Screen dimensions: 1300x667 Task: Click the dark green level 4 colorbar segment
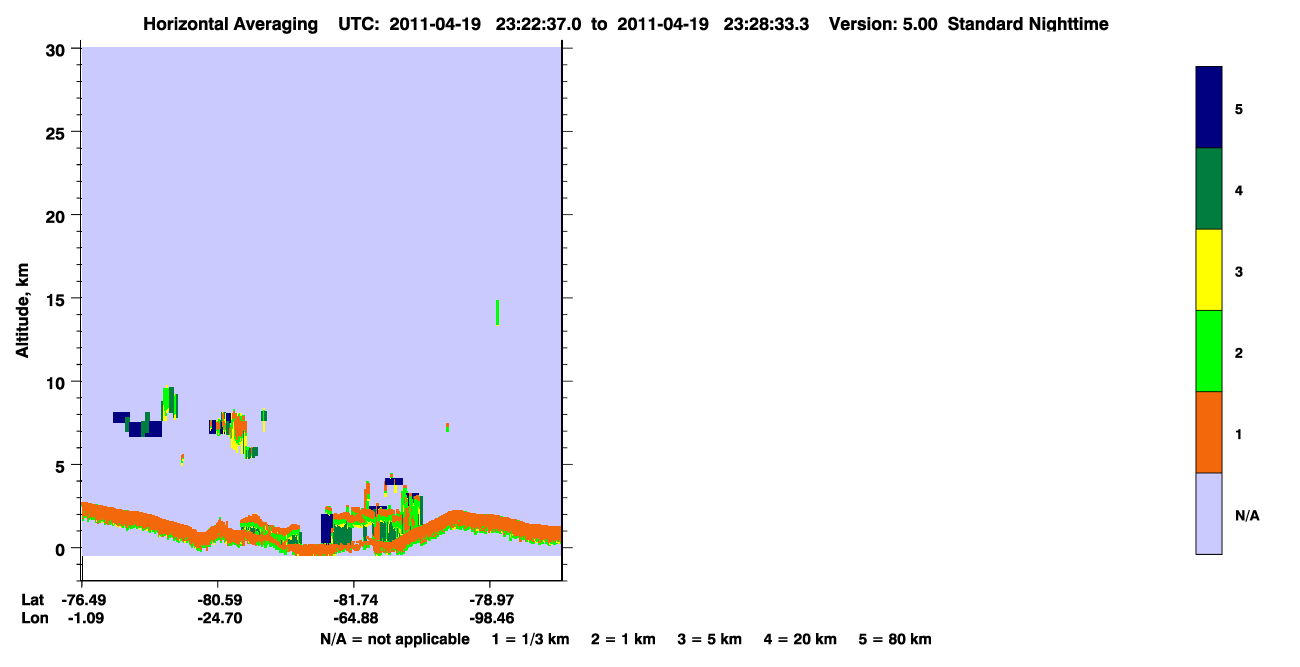click(x=1209, y=189)
